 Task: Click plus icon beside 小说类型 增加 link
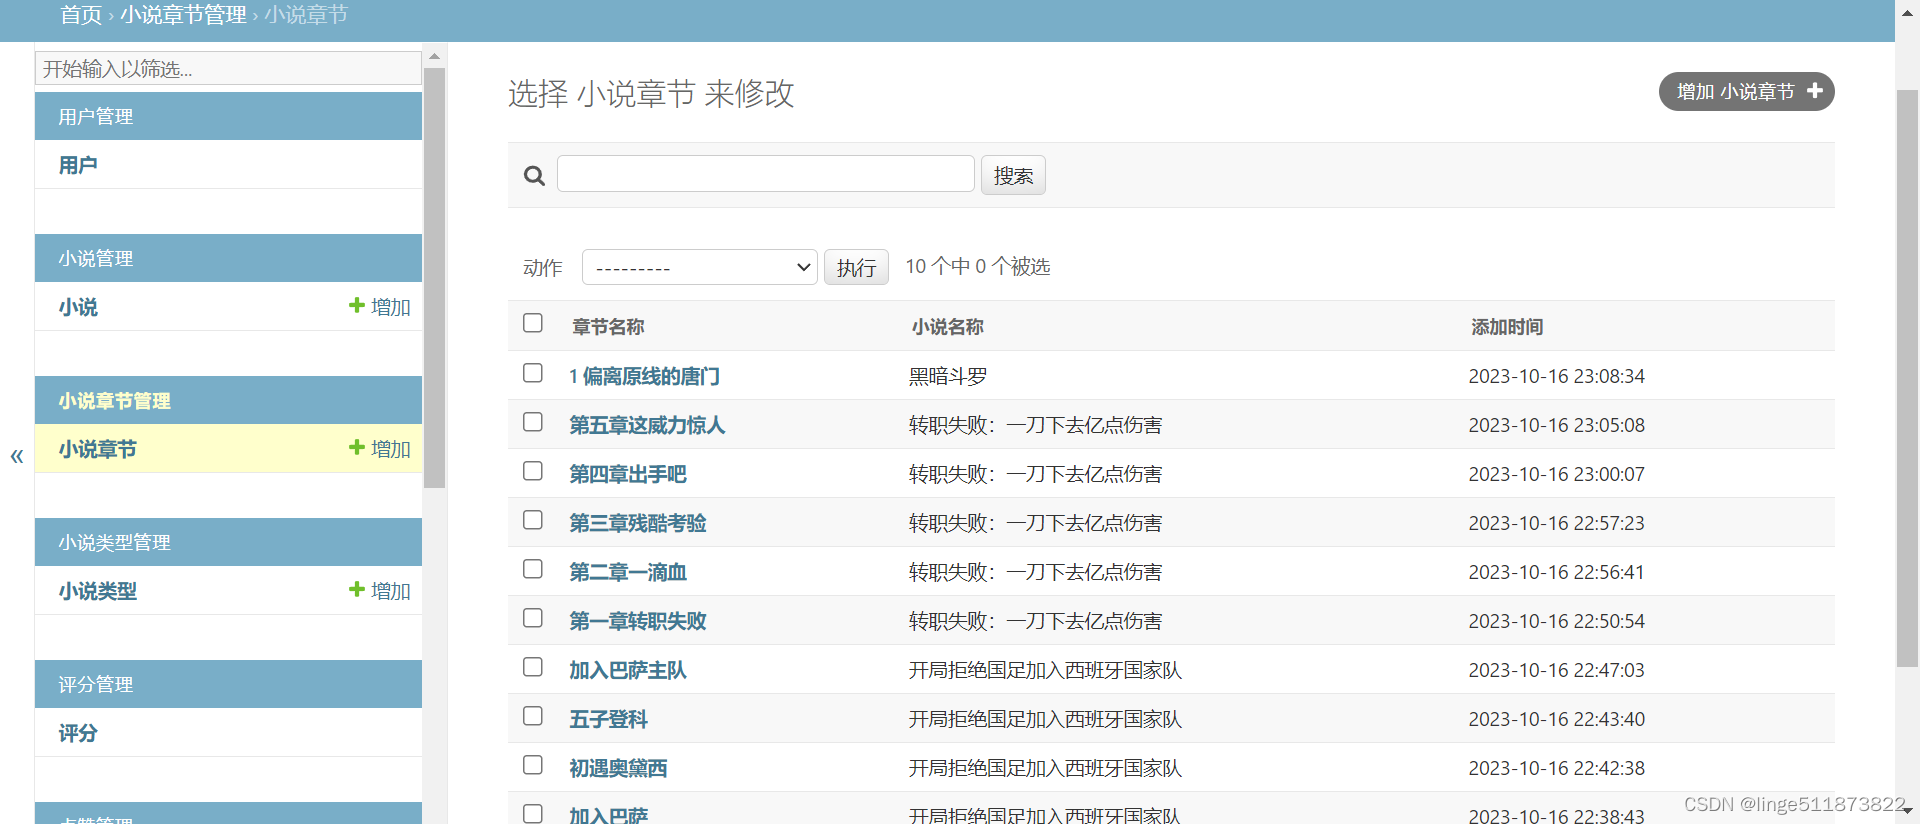click(356, 589)
